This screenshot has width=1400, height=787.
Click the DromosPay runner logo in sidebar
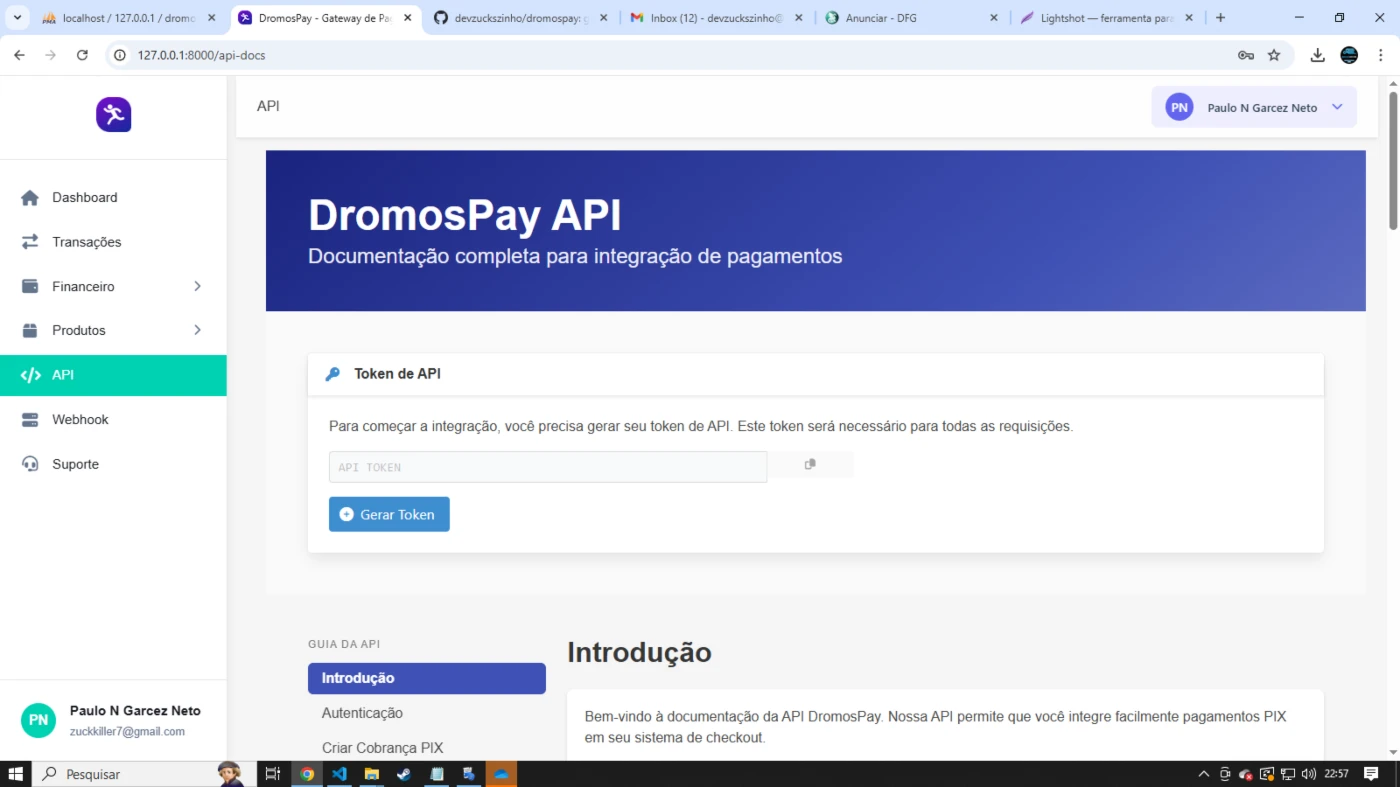[x=113, y=115]
